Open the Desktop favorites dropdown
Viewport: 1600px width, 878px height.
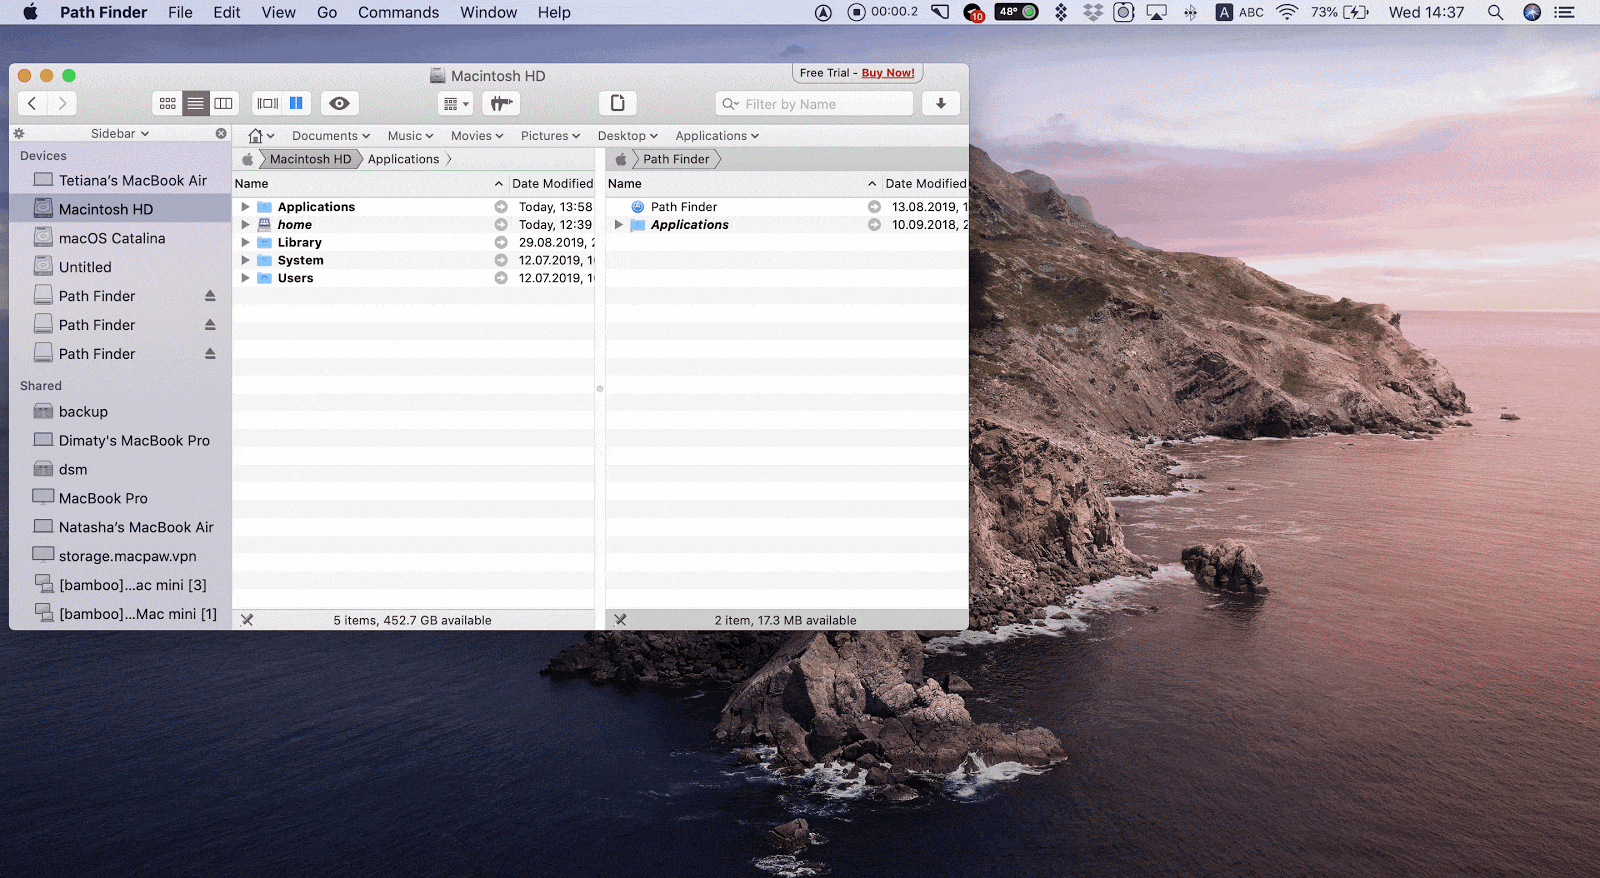click(628, 136)
